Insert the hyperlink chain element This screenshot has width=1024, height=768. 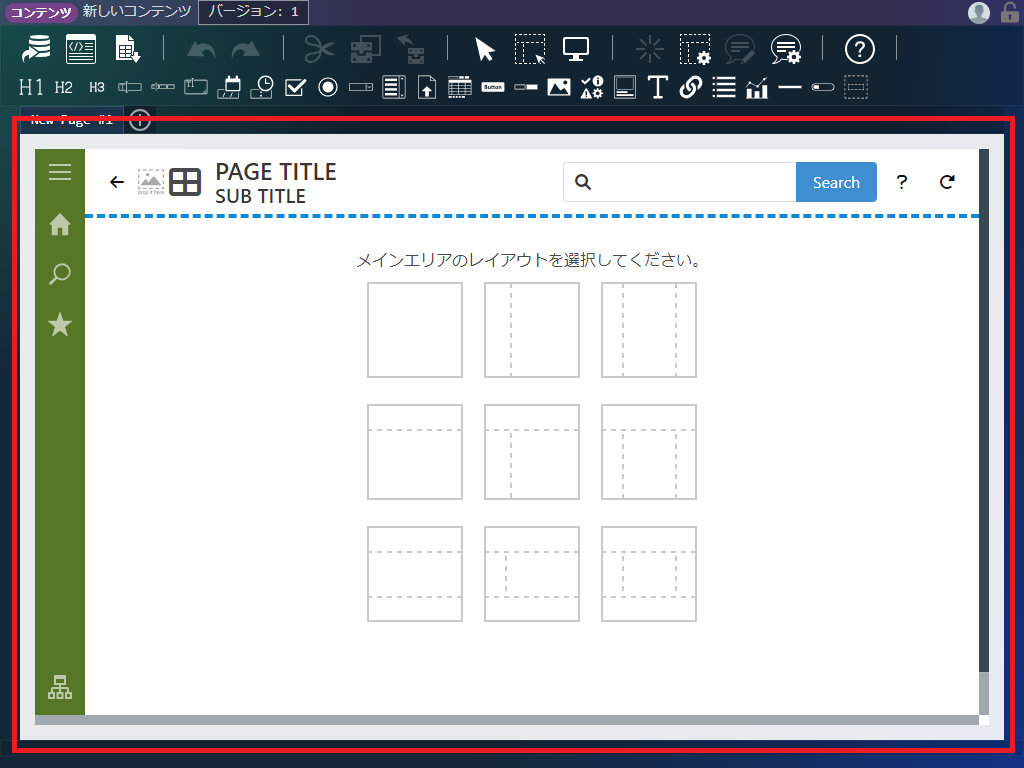[x=691, y=87]
